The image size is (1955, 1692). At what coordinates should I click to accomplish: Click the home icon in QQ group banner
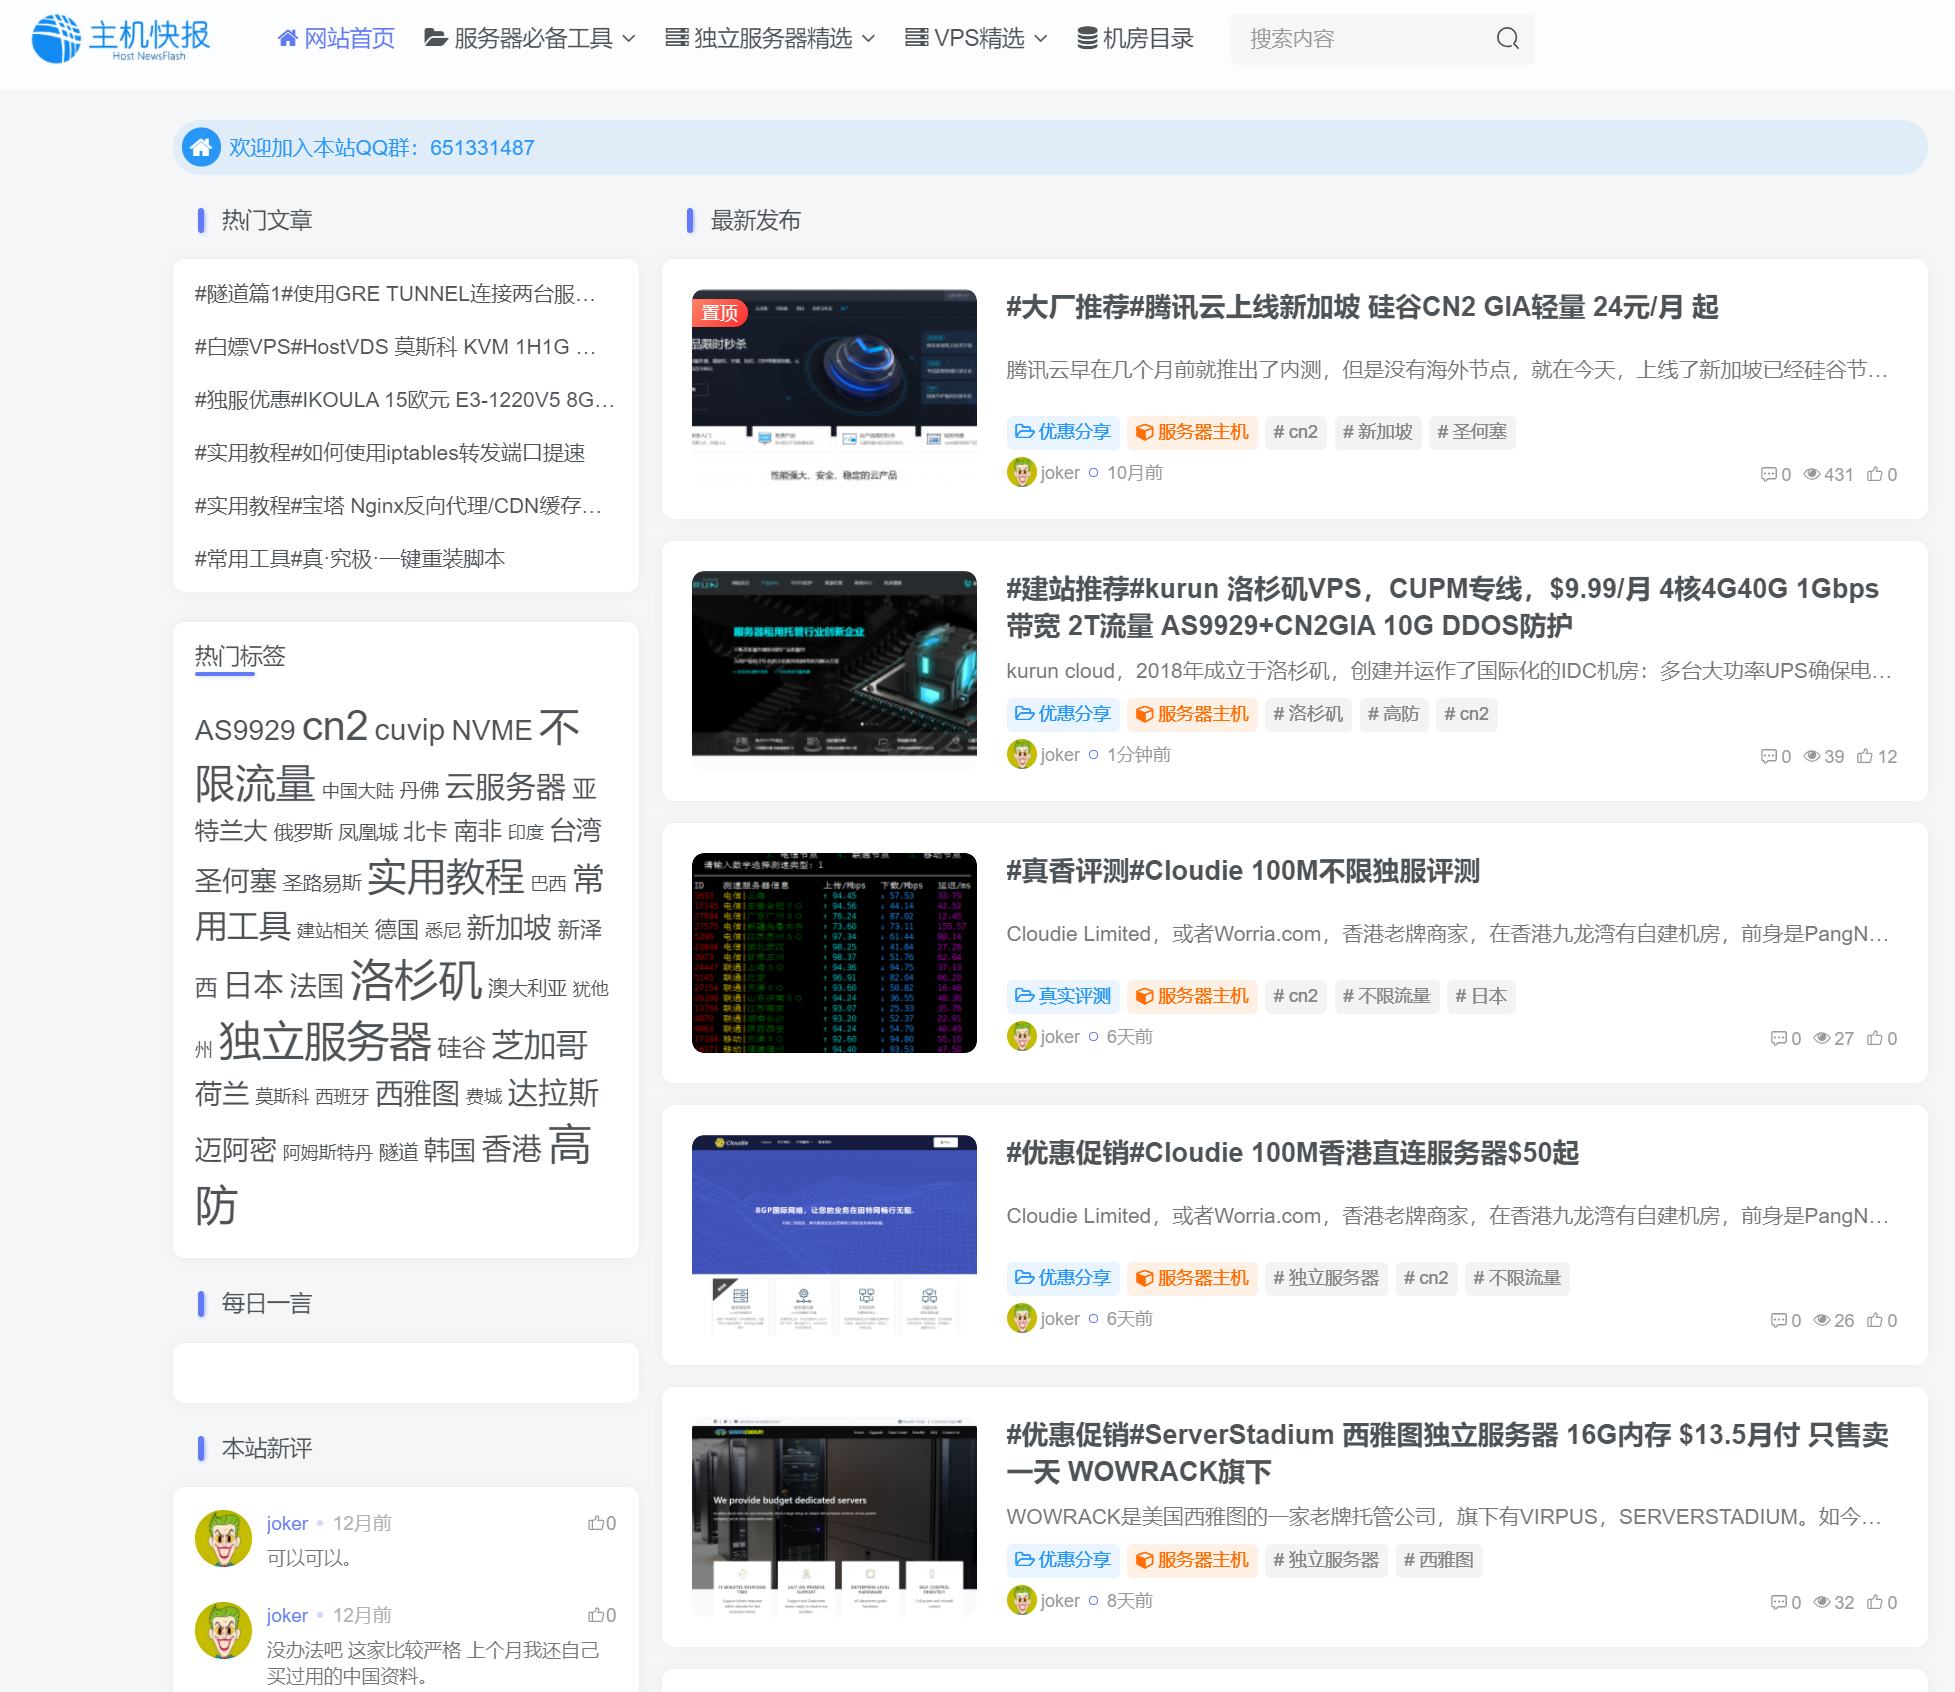[x=201, y=148]
